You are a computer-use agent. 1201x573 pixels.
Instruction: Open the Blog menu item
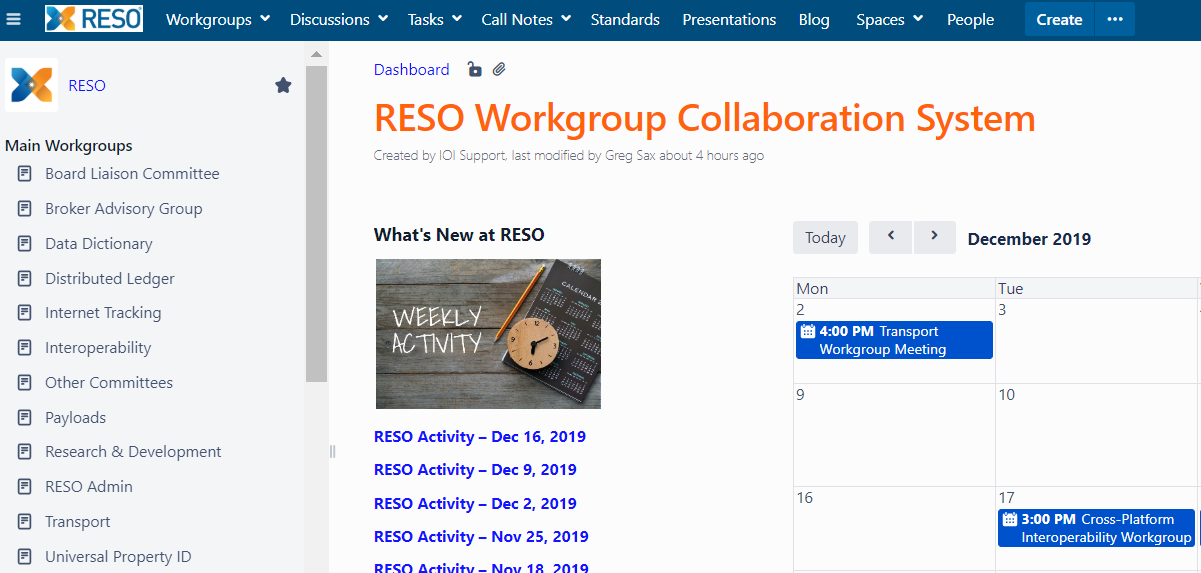coord(814,19)
